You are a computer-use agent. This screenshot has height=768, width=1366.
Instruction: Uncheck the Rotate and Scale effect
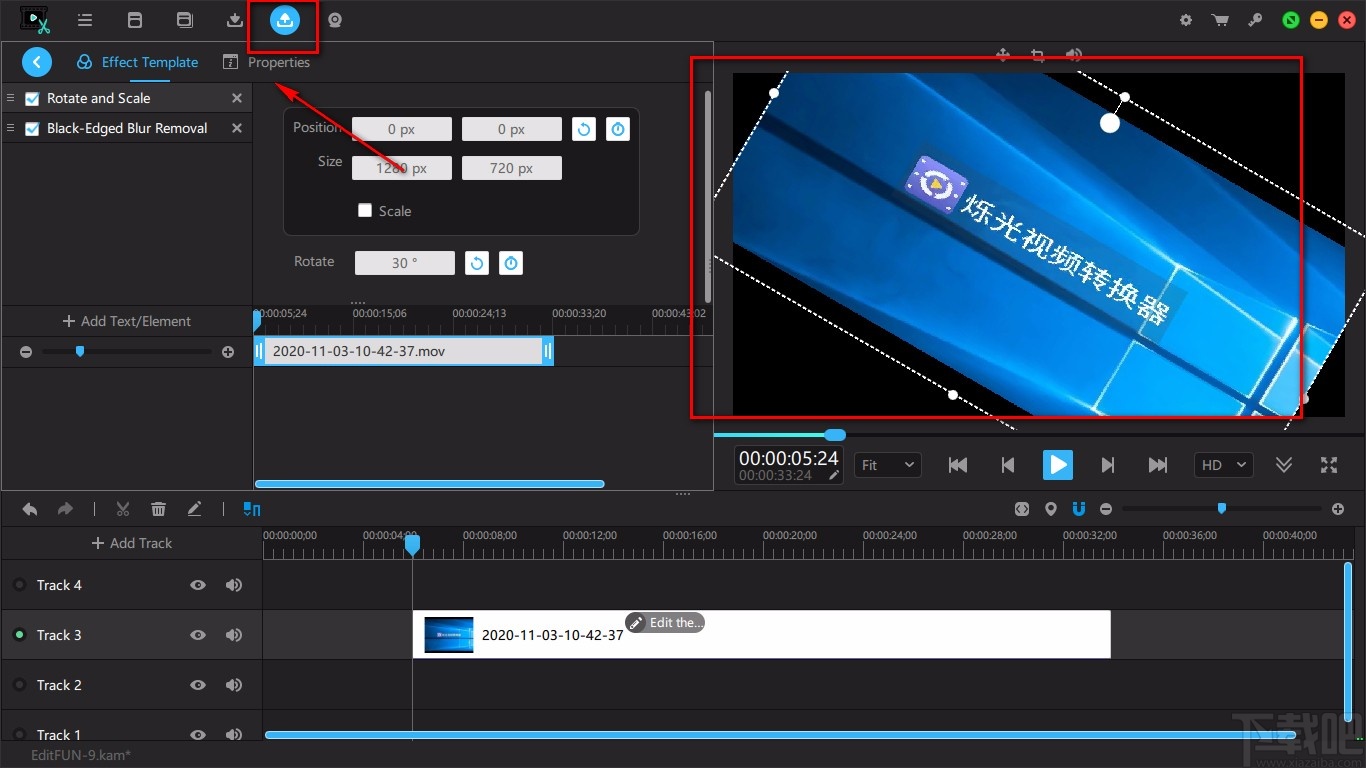[32, 98]
